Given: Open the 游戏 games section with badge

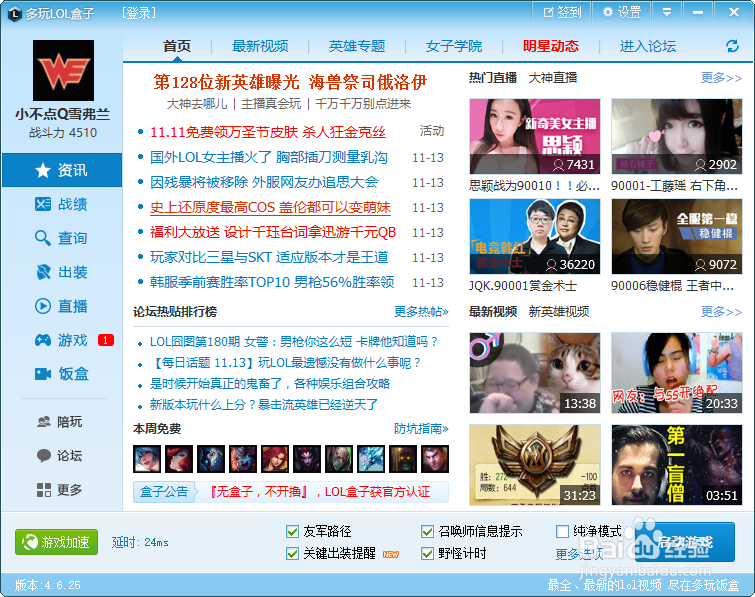Looking at the screenshot, I should tap(62, 340).
